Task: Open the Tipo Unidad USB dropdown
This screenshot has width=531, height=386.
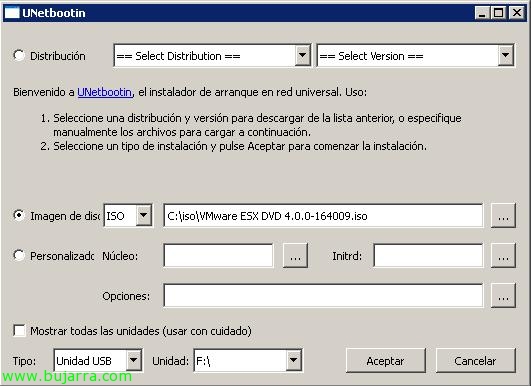Action: (98, 361)
